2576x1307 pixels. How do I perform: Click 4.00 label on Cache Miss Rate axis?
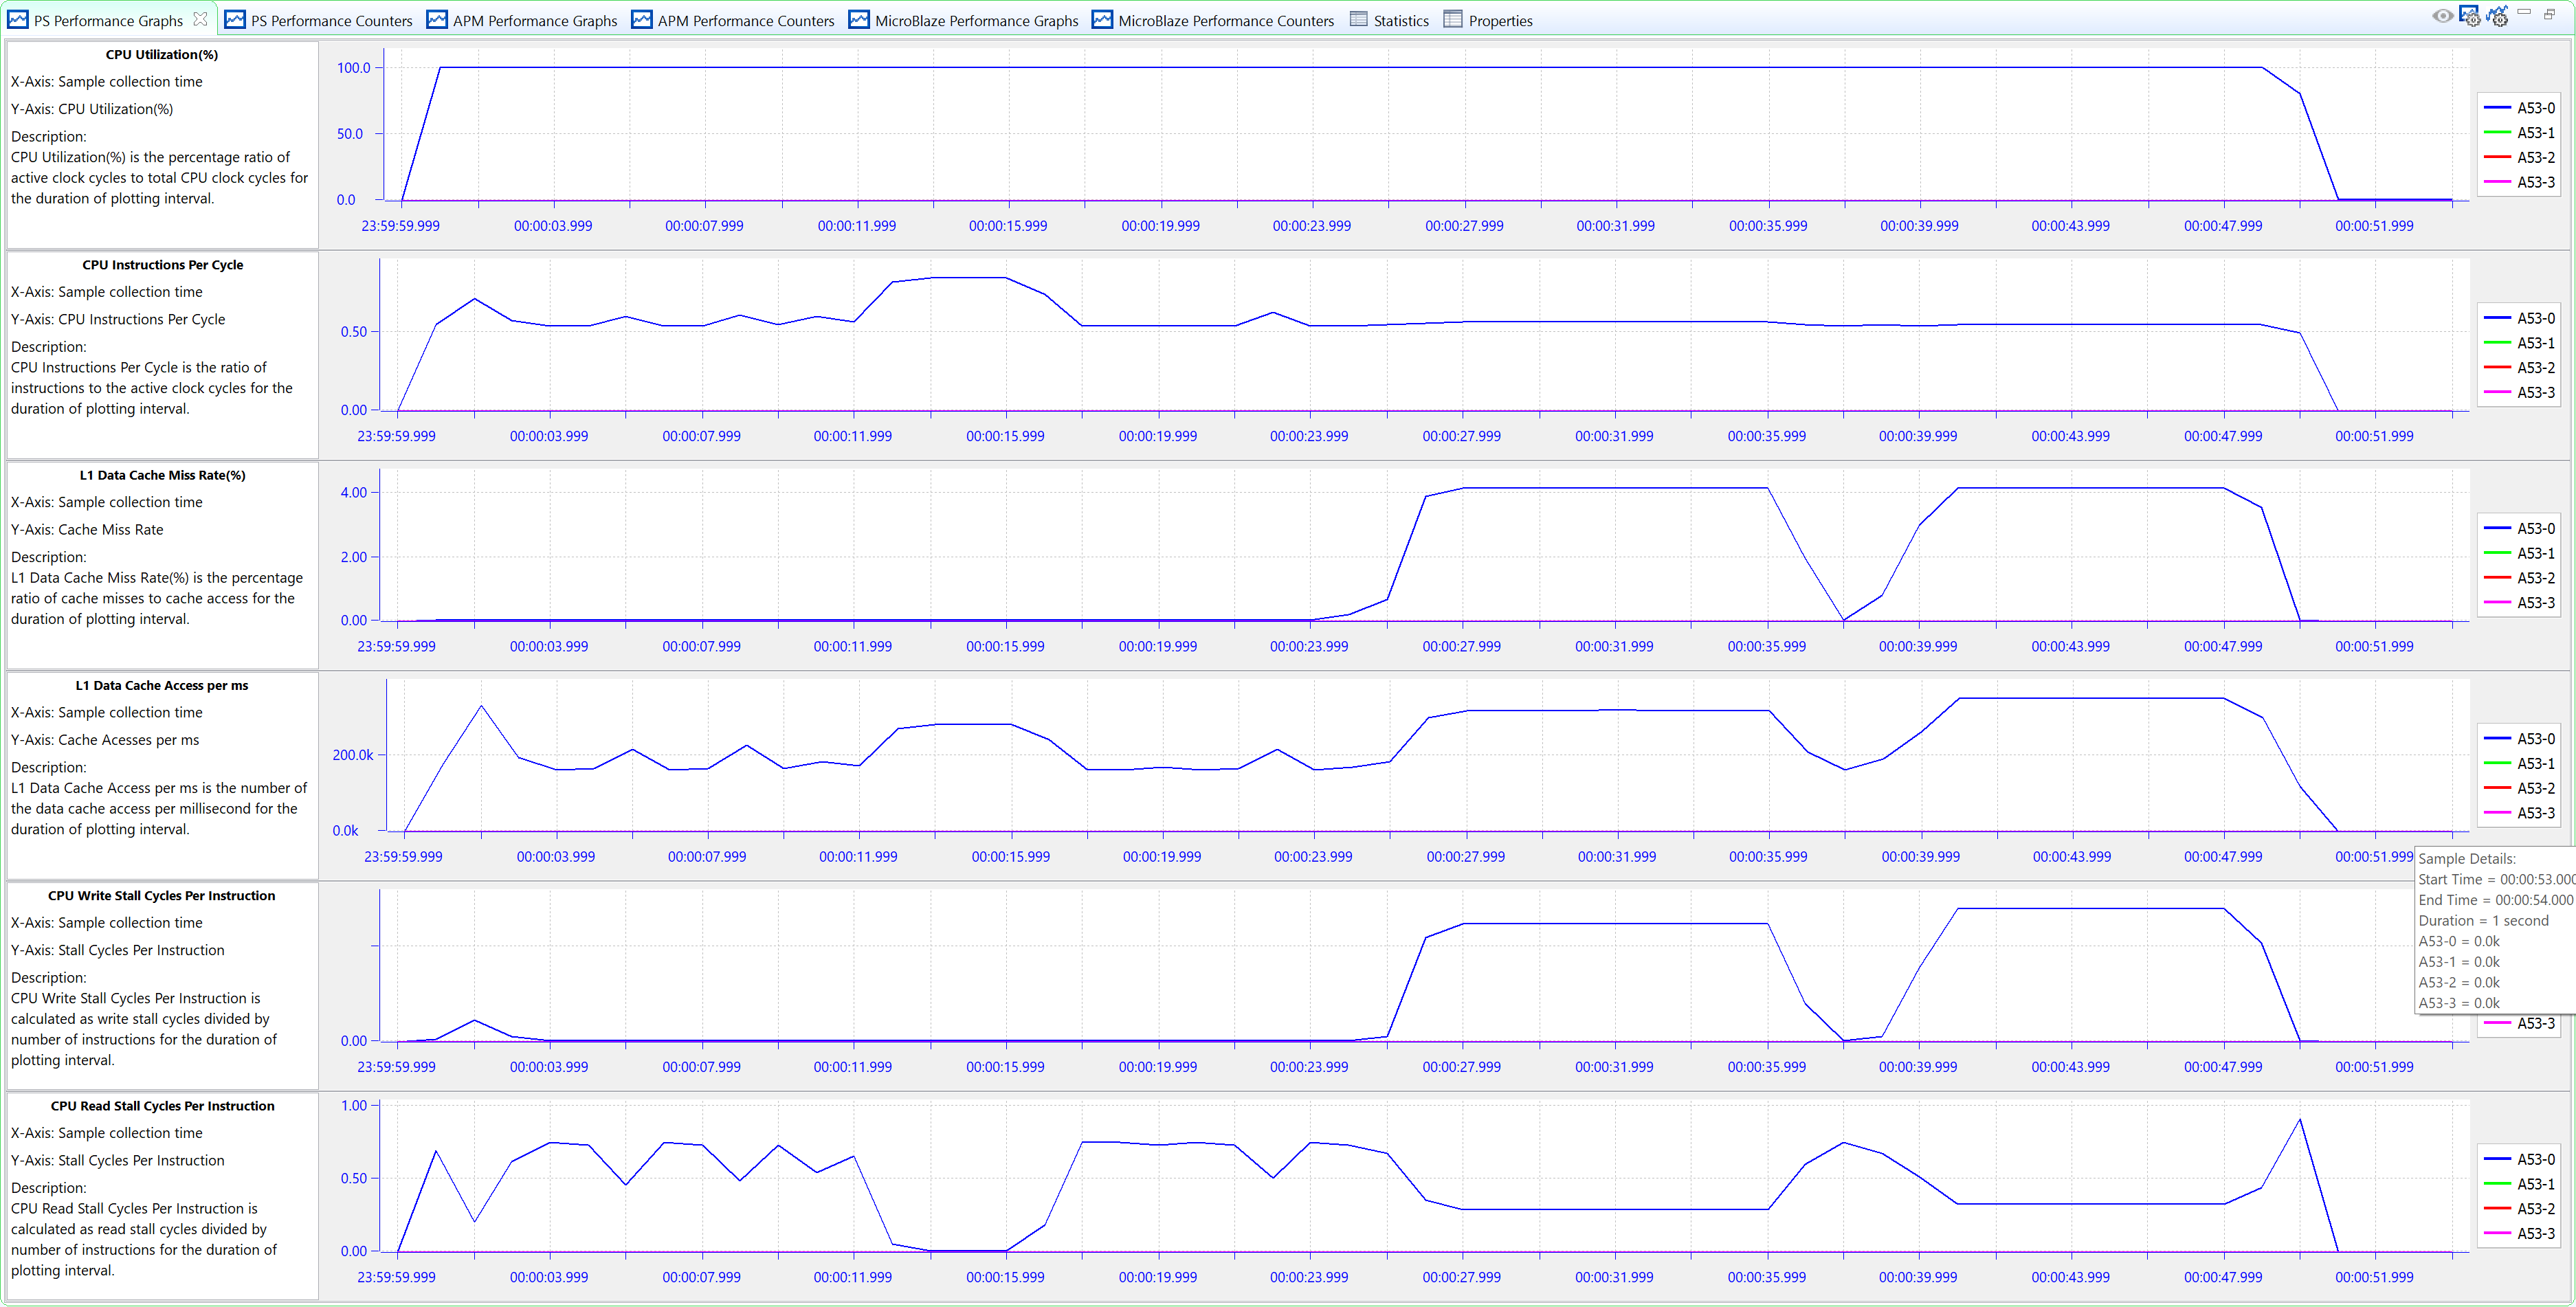tap(353, 492)
